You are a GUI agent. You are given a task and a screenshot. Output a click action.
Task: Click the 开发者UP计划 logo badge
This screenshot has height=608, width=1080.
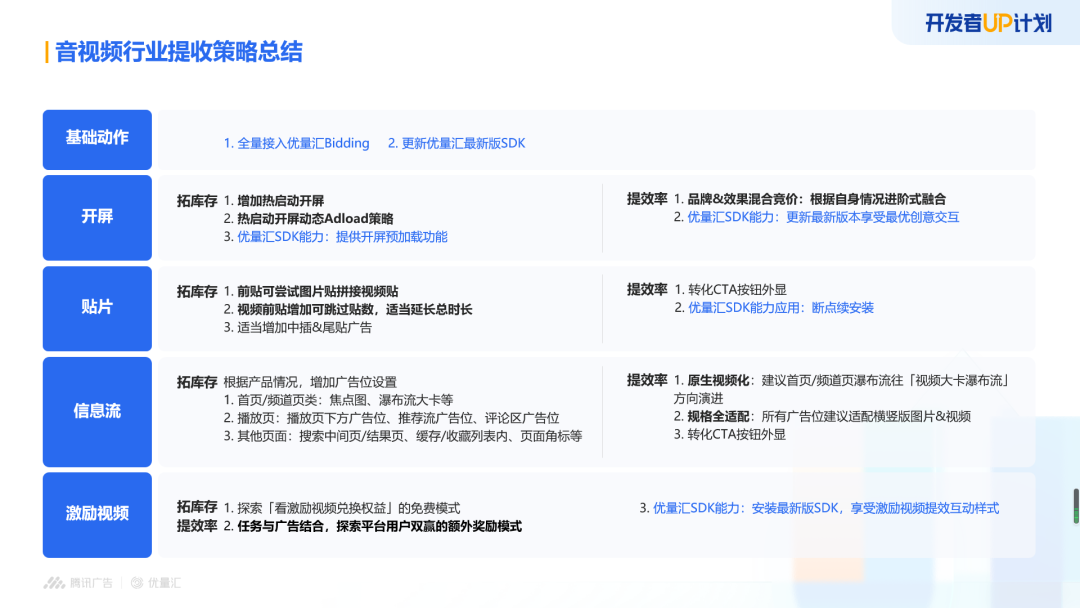pyautogui.click(x=988, y=23)
